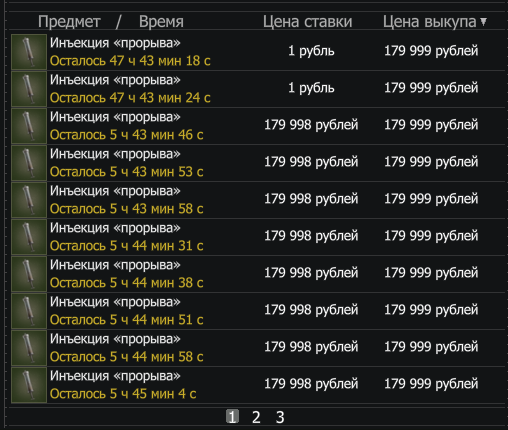Viewport: 508px width, 430px height.
Task: Click 179 998 bid in row 43 мин 46 с
Action: (x=311, y=125)
